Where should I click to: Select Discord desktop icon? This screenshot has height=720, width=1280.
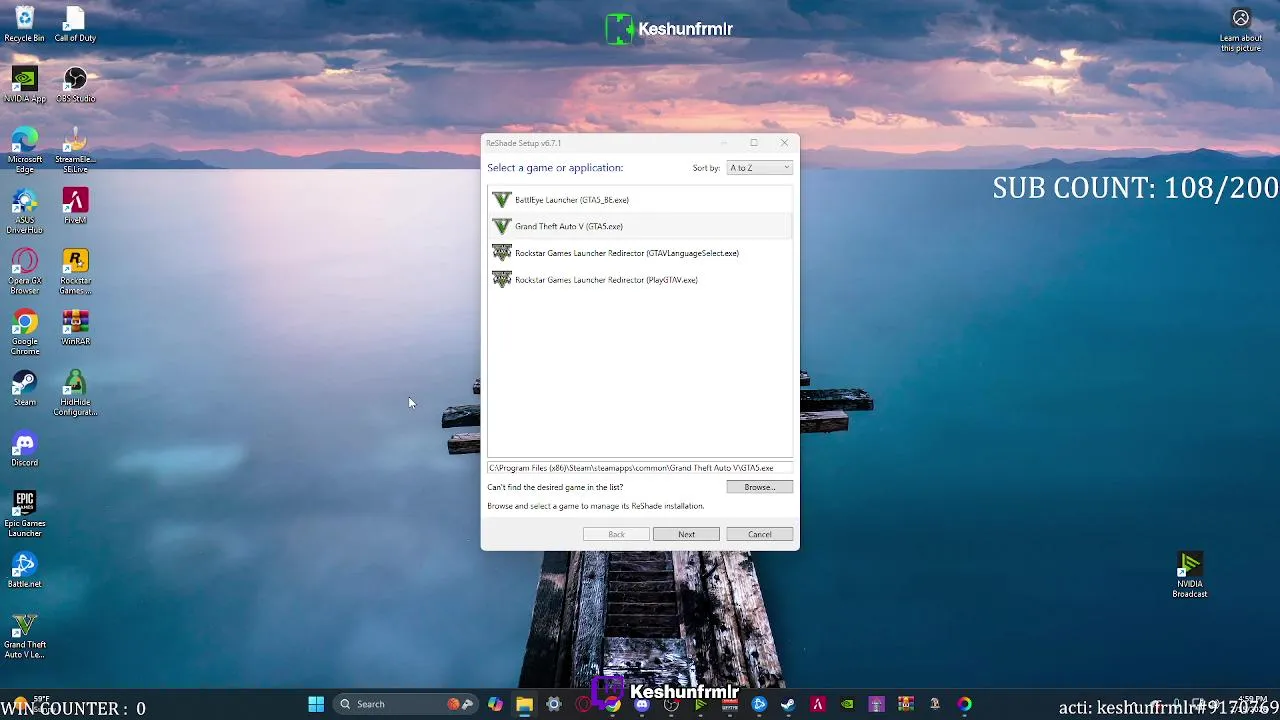click(24, 449)
